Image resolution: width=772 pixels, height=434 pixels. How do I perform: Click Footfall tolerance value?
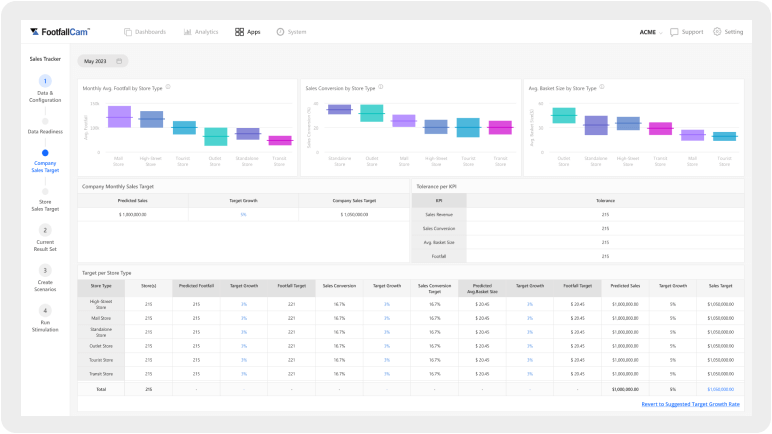605,256
